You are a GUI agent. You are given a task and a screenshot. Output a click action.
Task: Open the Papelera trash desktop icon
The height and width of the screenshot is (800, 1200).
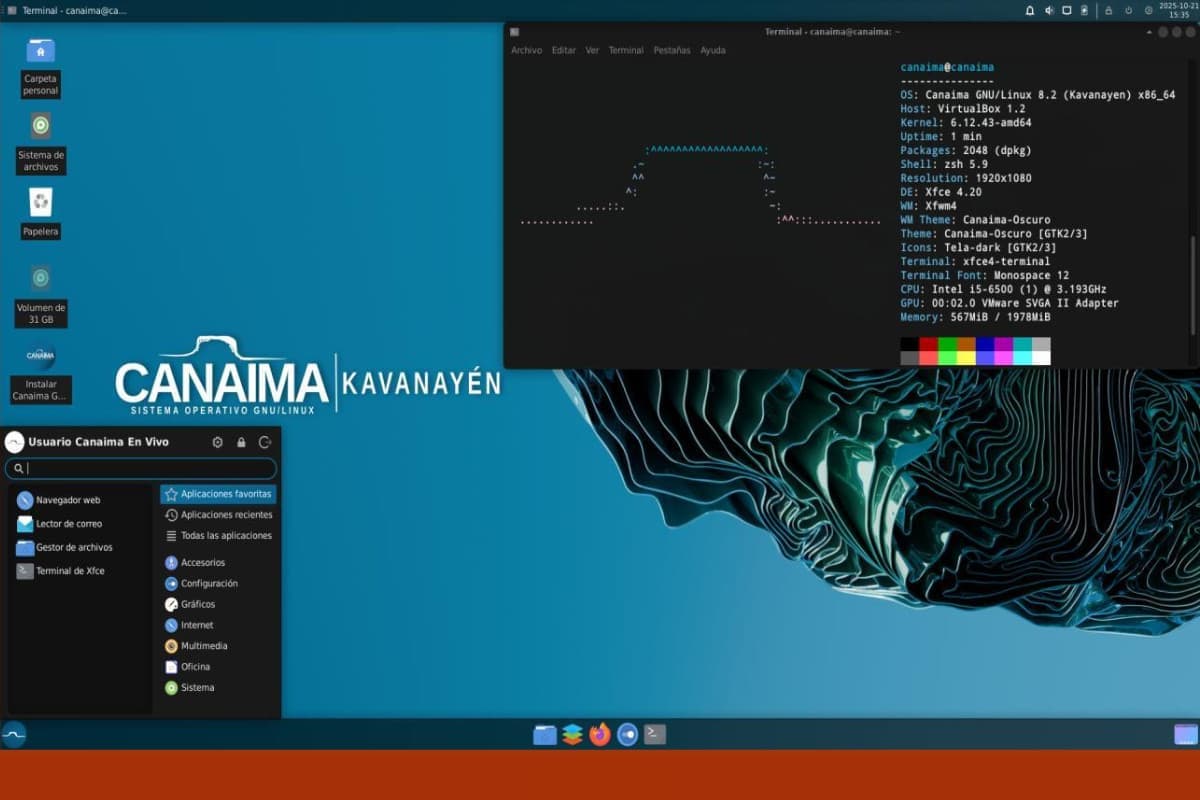41,204
